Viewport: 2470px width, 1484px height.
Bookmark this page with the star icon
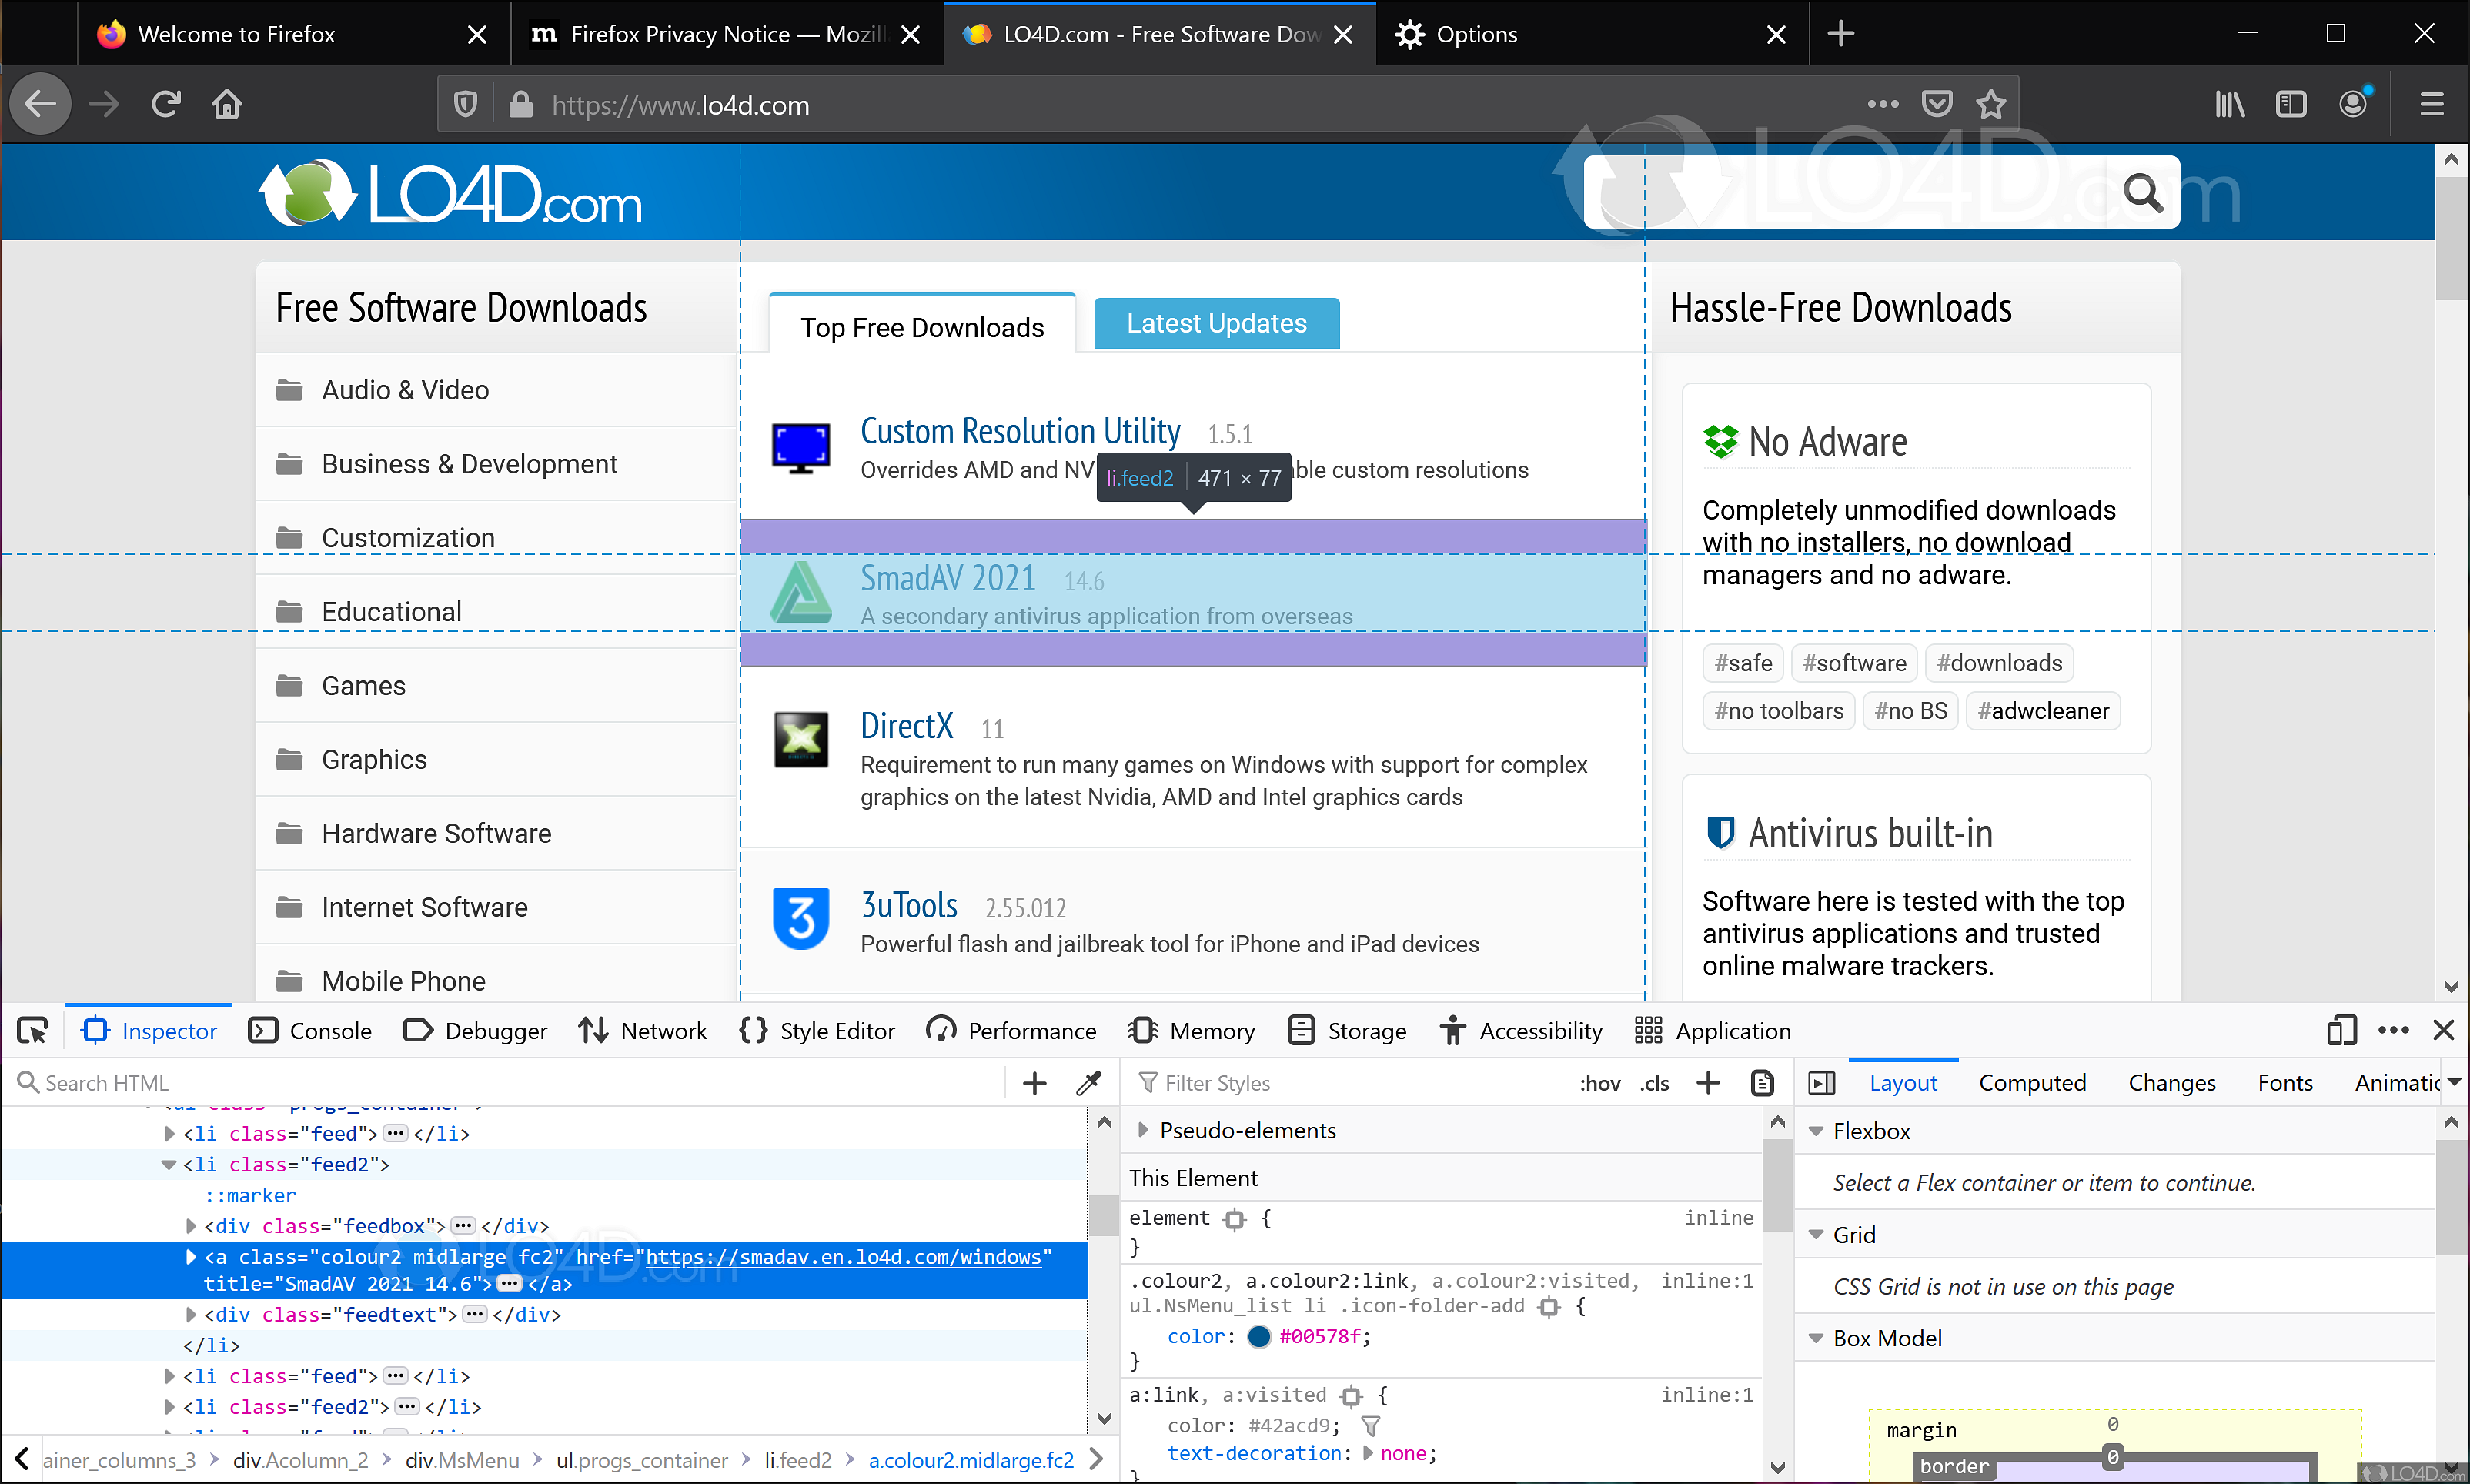tap(1991, 104)
